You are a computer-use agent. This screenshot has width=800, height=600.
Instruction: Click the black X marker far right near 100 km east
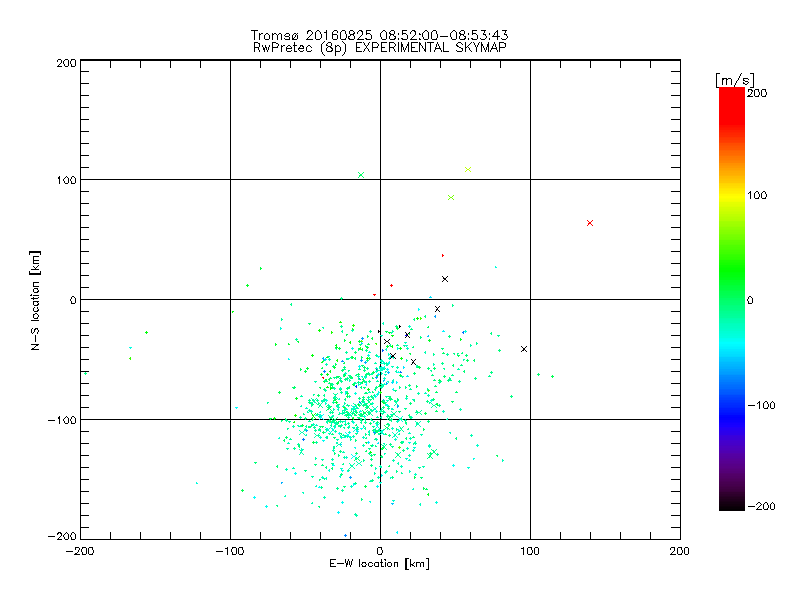[523, 349]
